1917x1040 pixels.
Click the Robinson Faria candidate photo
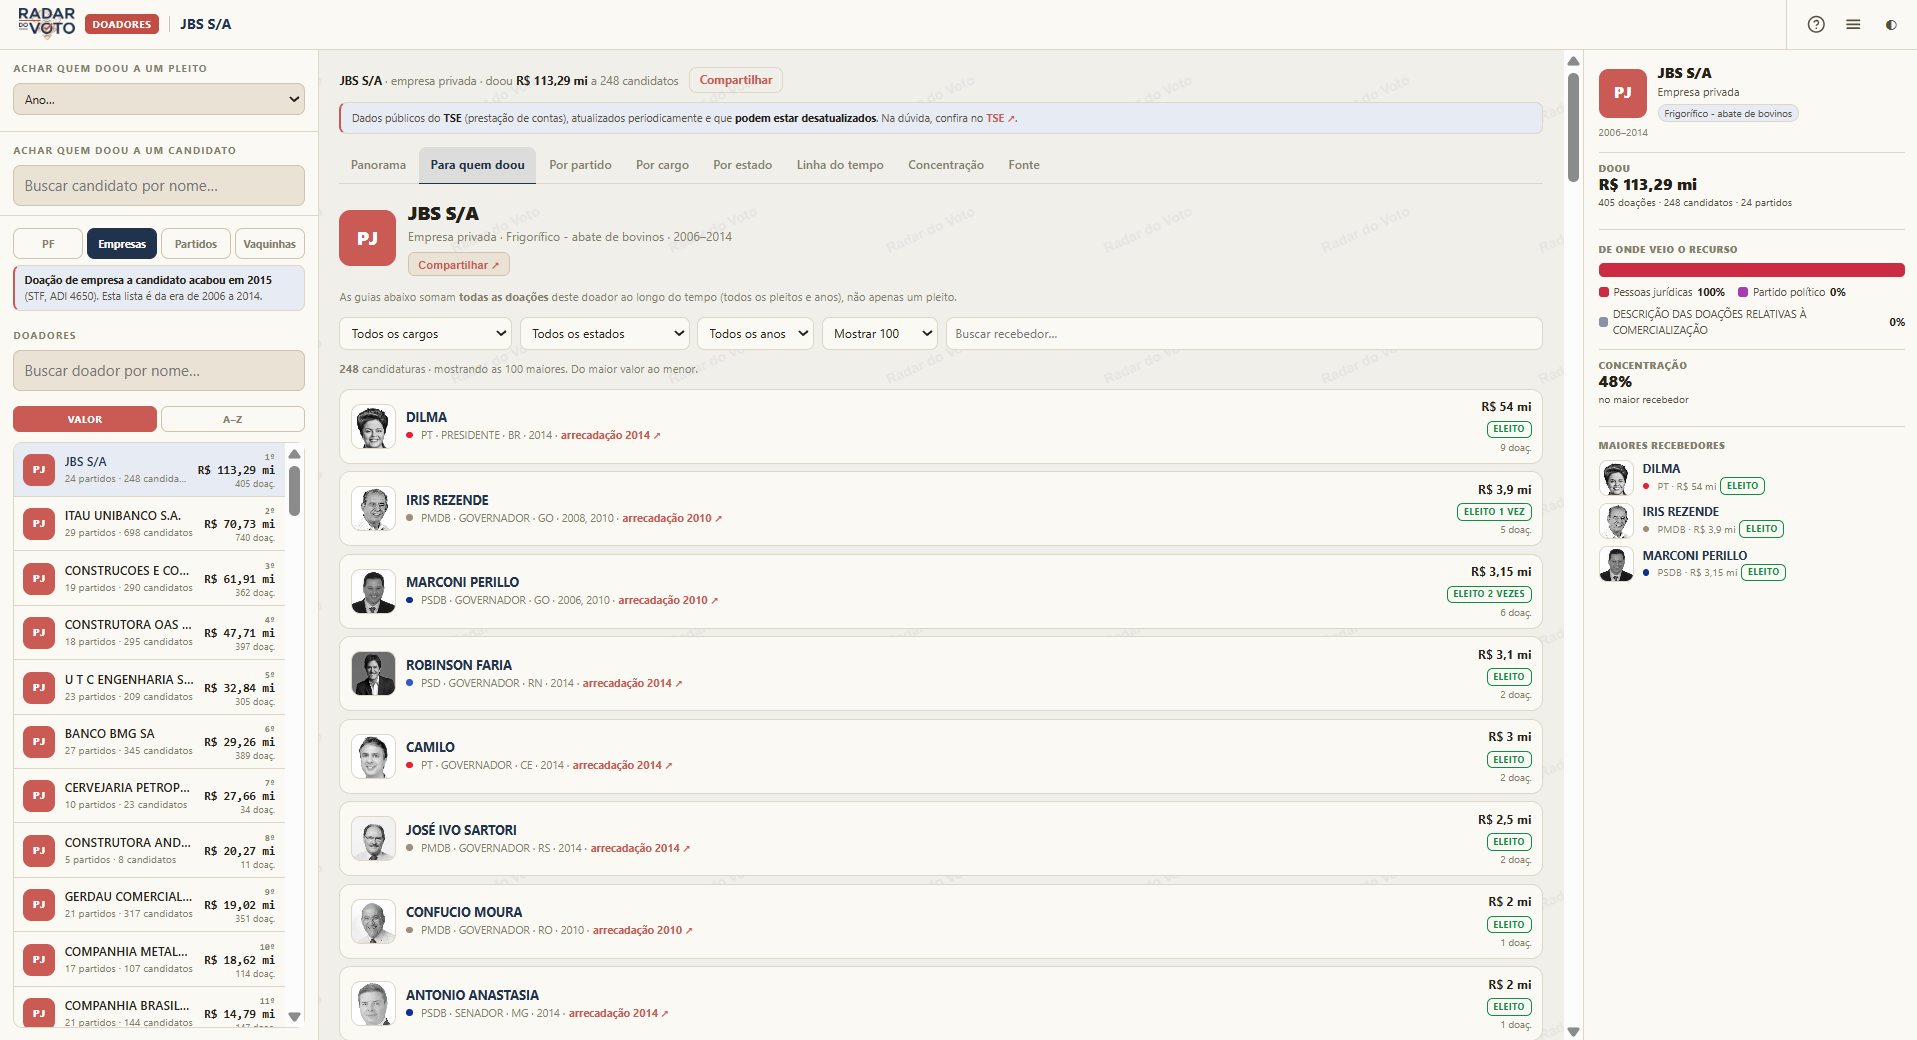(373, 674)
